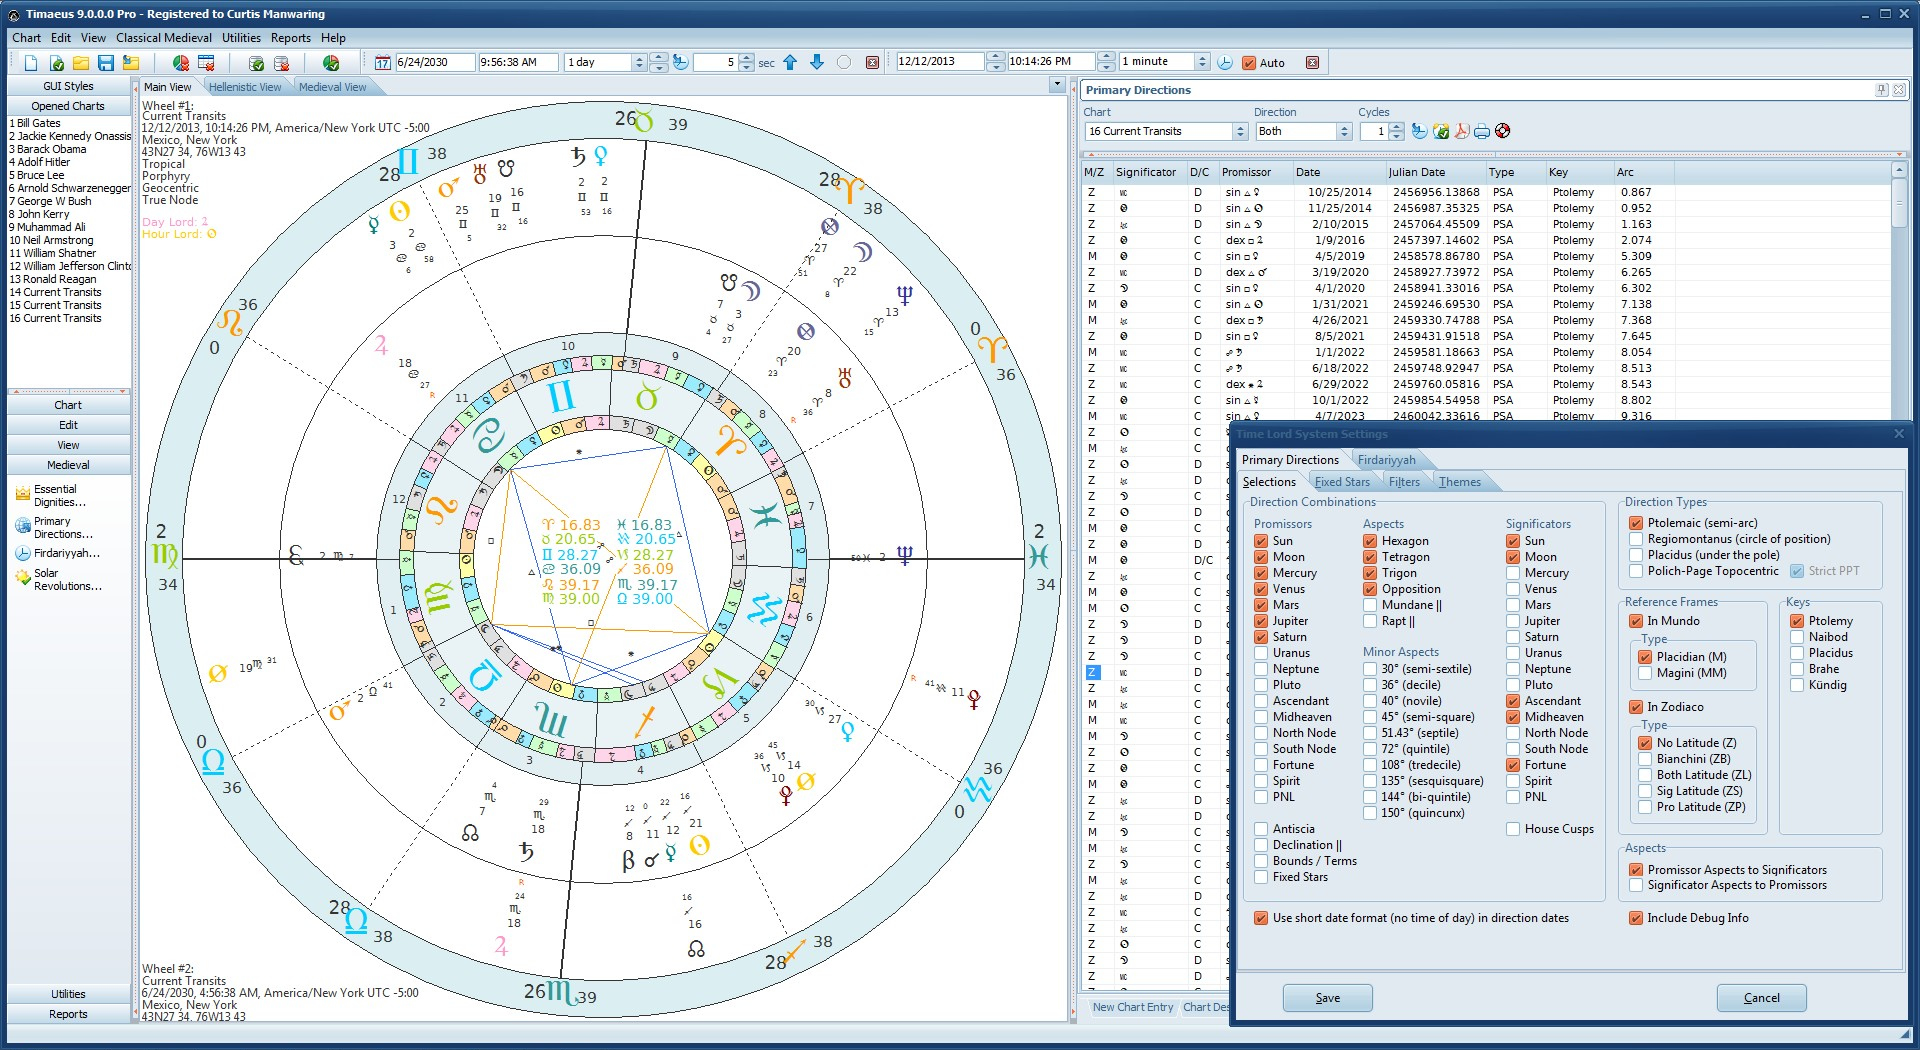
Task: Open the calendar icon beside 6/24/2030
Action: tap(382, 63)
